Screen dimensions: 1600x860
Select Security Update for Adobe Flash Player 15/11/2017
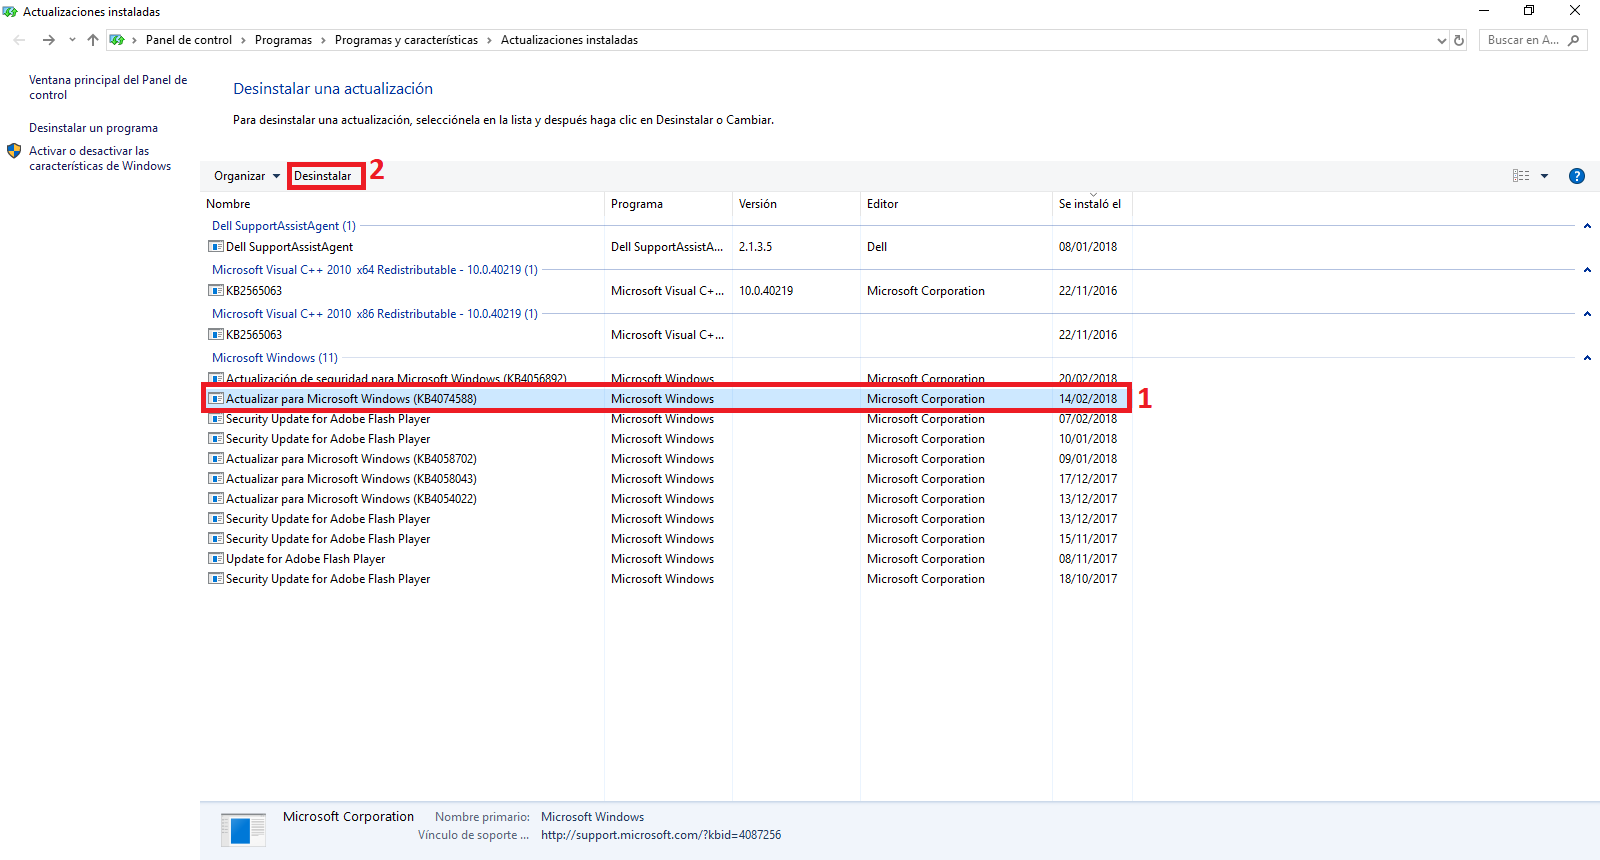668,539
